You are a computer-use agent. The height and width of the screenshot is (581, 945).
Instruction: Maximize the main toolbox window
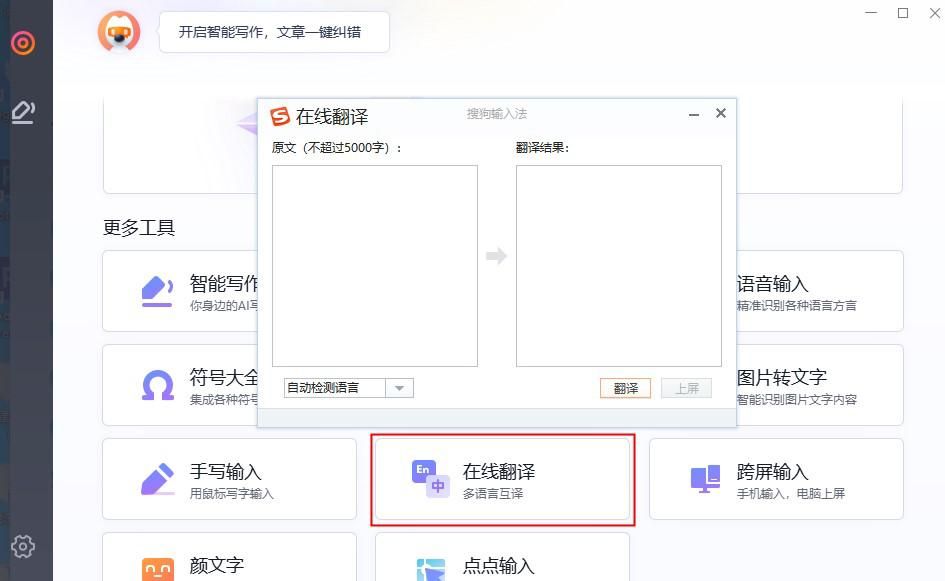click(x=903, y=13)
